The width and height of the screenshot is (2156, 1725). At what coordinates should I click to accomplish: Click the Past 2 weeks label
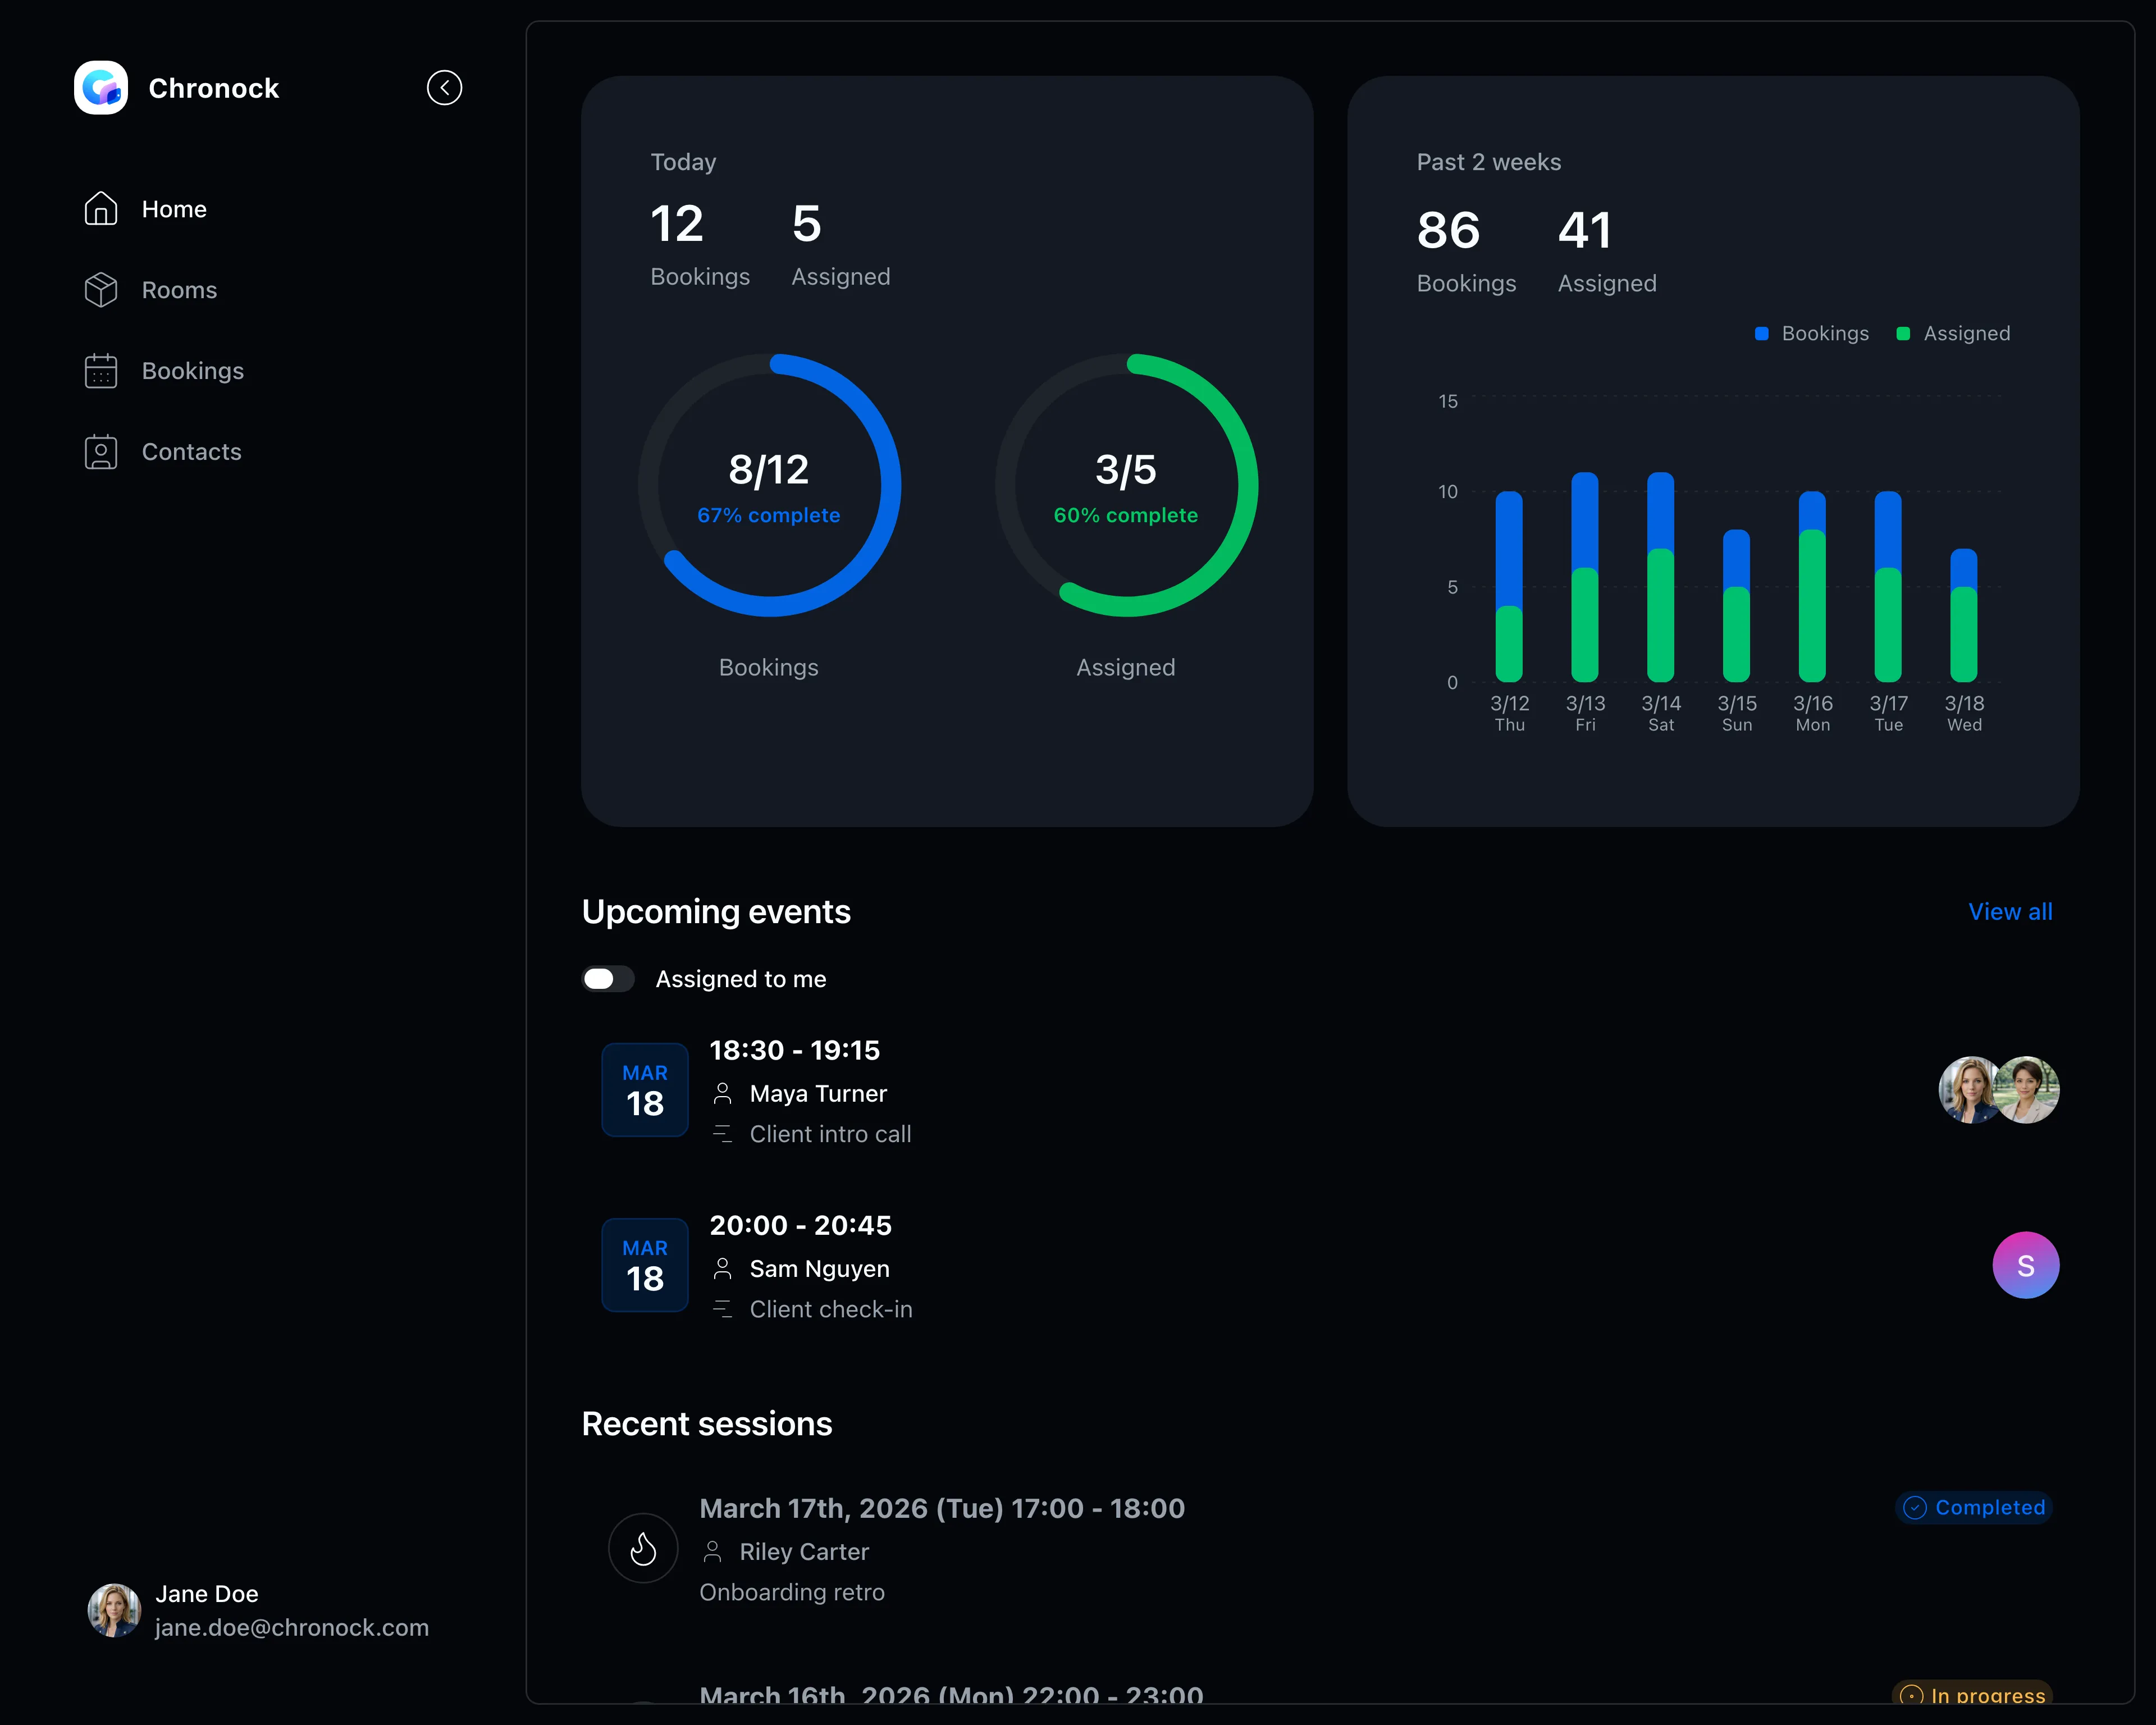pos(1489,162)
